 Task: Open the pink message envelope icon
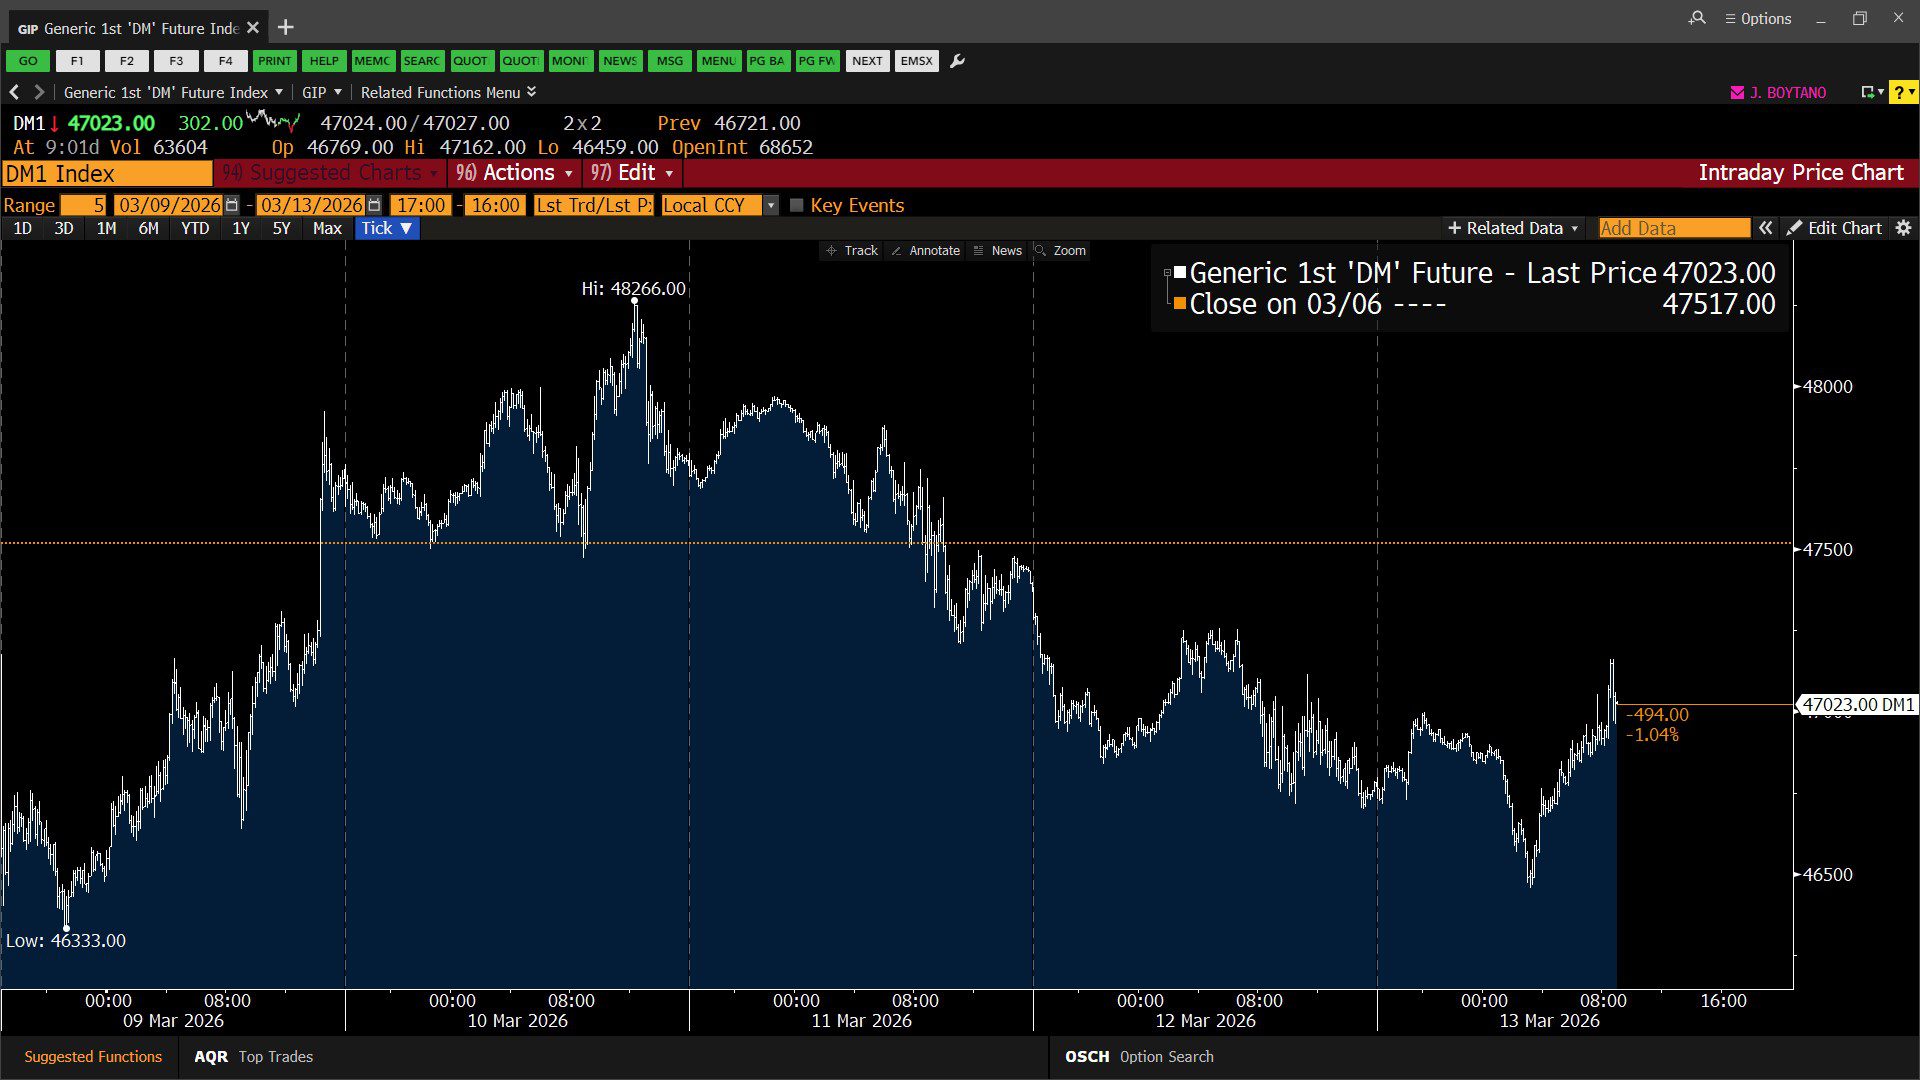click(1737, 92)
